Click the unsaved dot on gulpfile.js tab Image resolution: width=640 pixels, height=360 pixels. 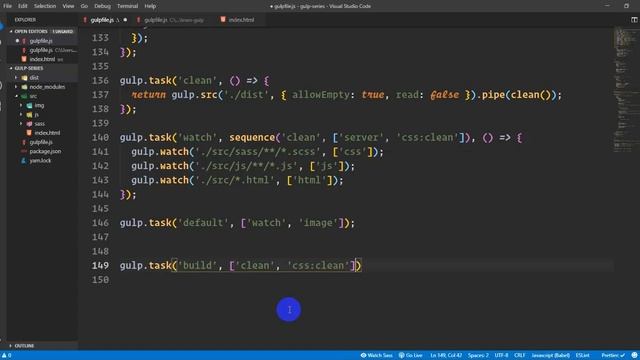click(125, 20)
